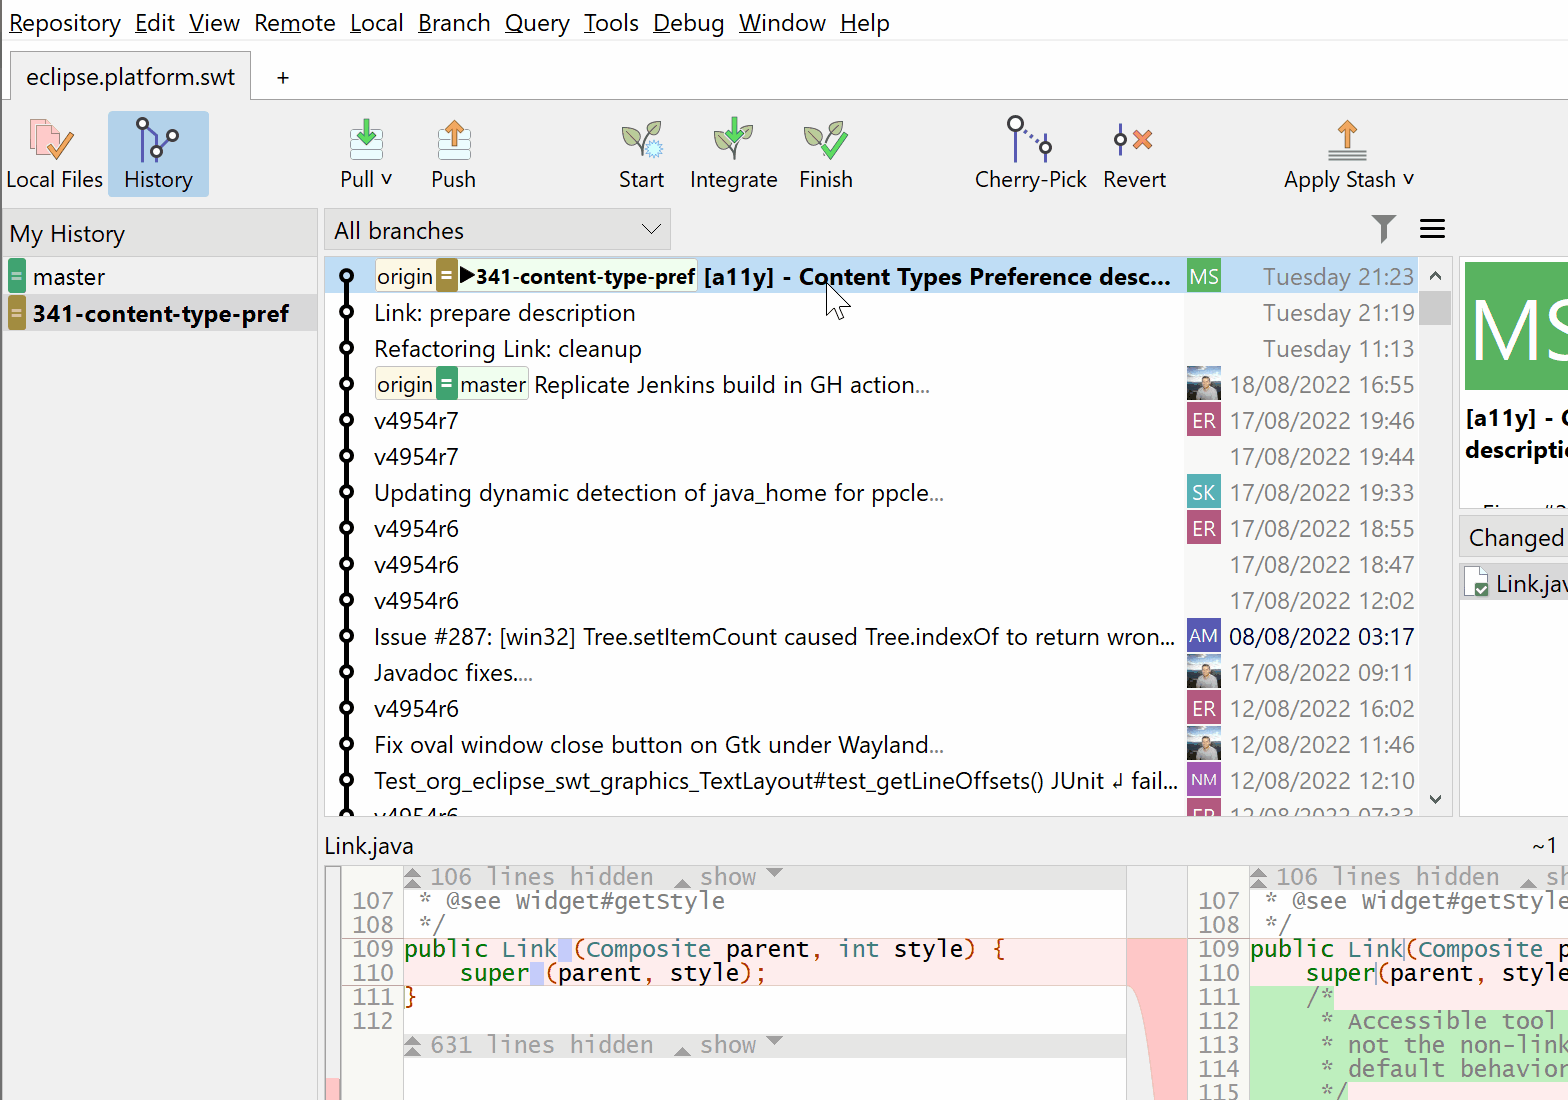
Task: Click the green master branch marker icon
Action: [x=17, y=276]
